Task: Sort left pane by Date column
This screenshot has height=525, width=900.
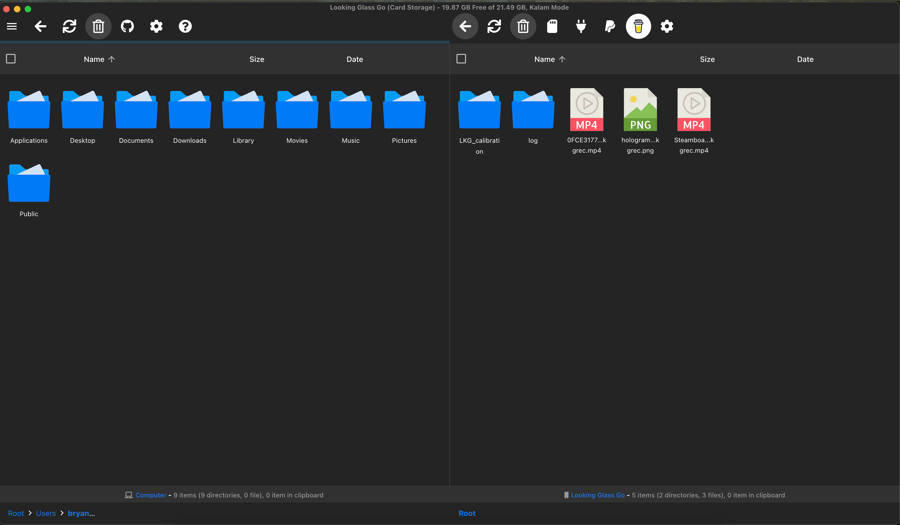Action: click(x=354, y=60)
